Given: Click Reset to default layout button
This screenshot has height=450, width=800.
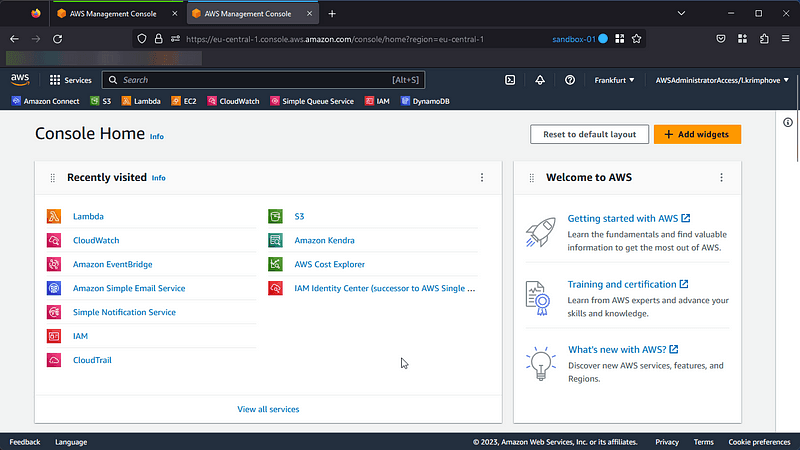Looking at the screenshot, I should click(x=589, y=134).
